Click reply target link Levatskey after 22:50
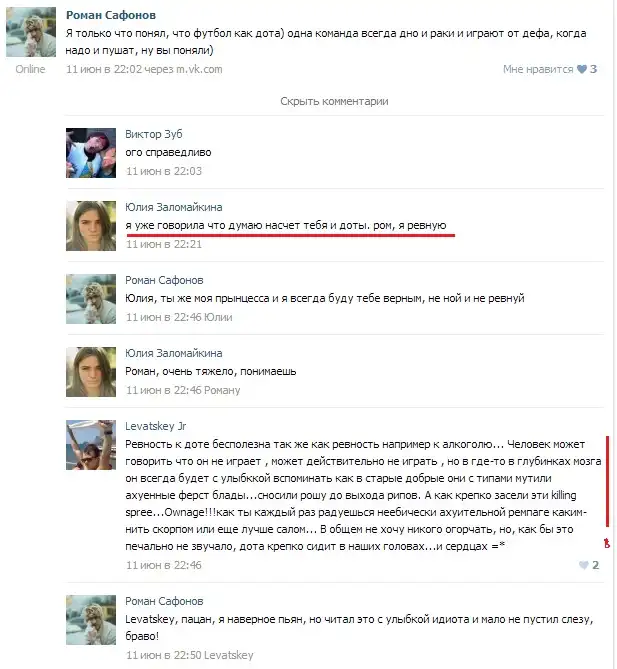The width and height of the screenshot is (617, 669). click(x=229, y=655)
